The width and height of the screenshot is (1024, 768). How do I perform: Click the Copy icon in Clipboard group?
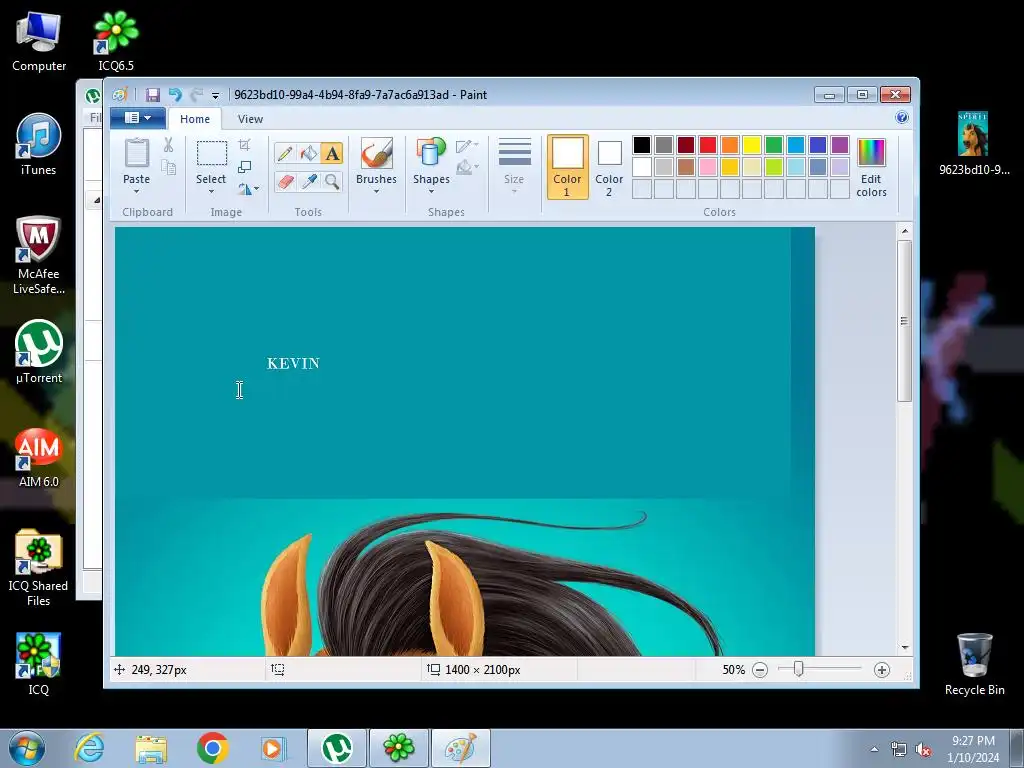pyautogui.click(x=168, y=168)
